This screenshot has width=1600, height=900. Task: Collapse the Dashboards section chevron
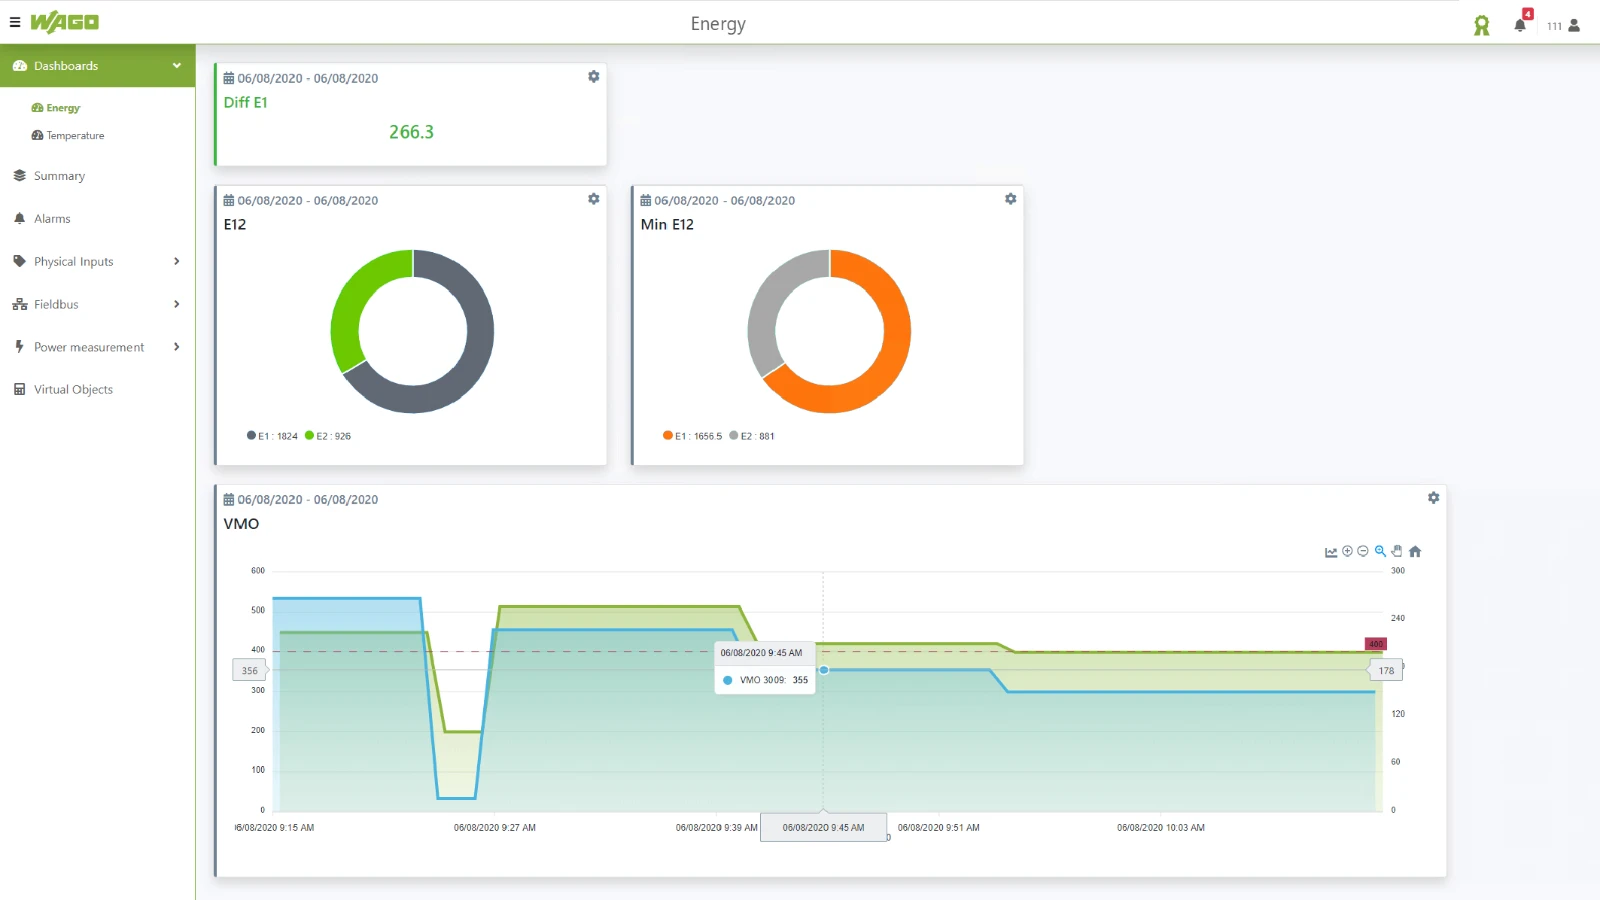point(177,65)
